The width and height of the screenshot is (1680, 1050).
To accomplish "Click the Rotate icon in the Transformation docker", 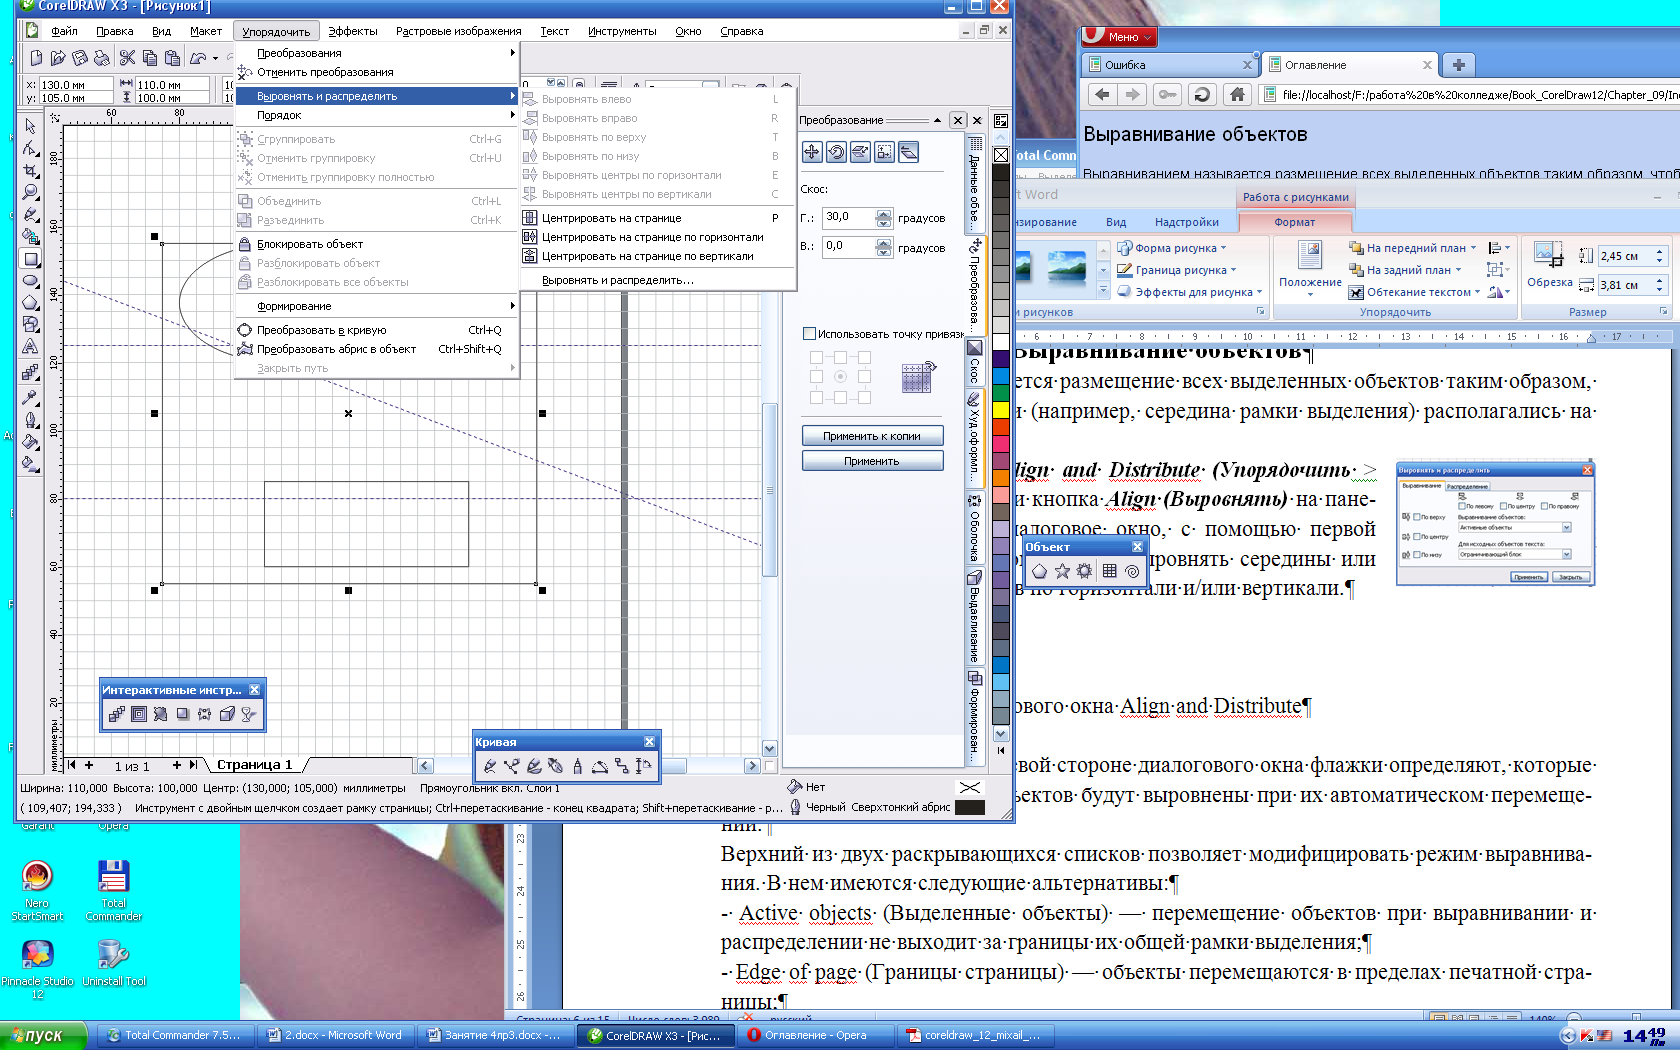I will [836, 152].
